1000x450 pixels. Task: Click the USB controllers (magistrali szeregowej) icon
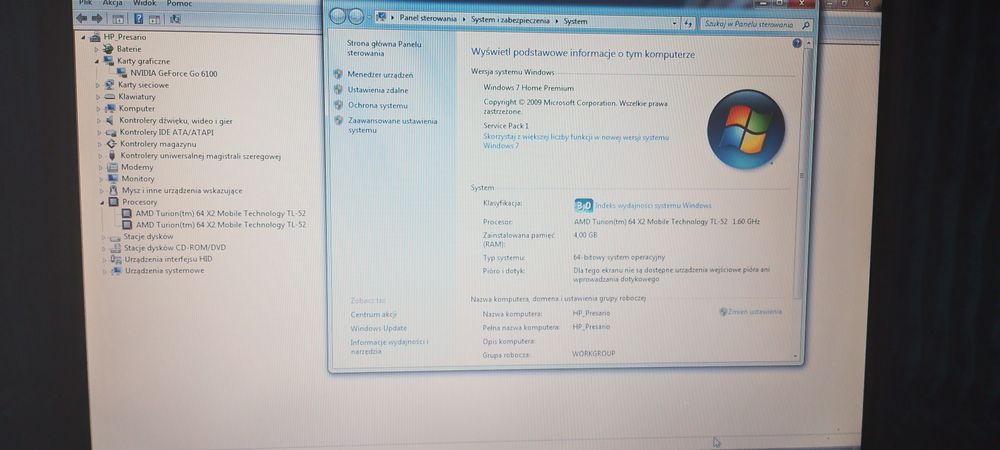pos(112,156)
